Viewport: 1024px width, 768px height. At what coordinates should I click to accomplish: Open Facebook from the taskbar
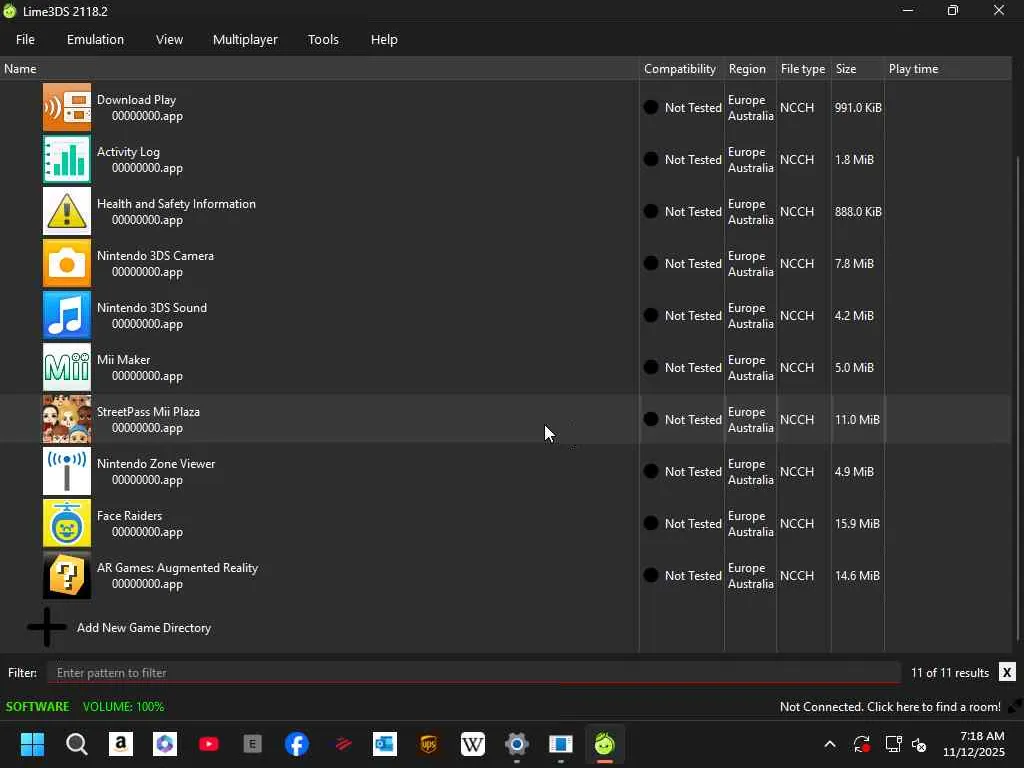click(x=296, y=744)
